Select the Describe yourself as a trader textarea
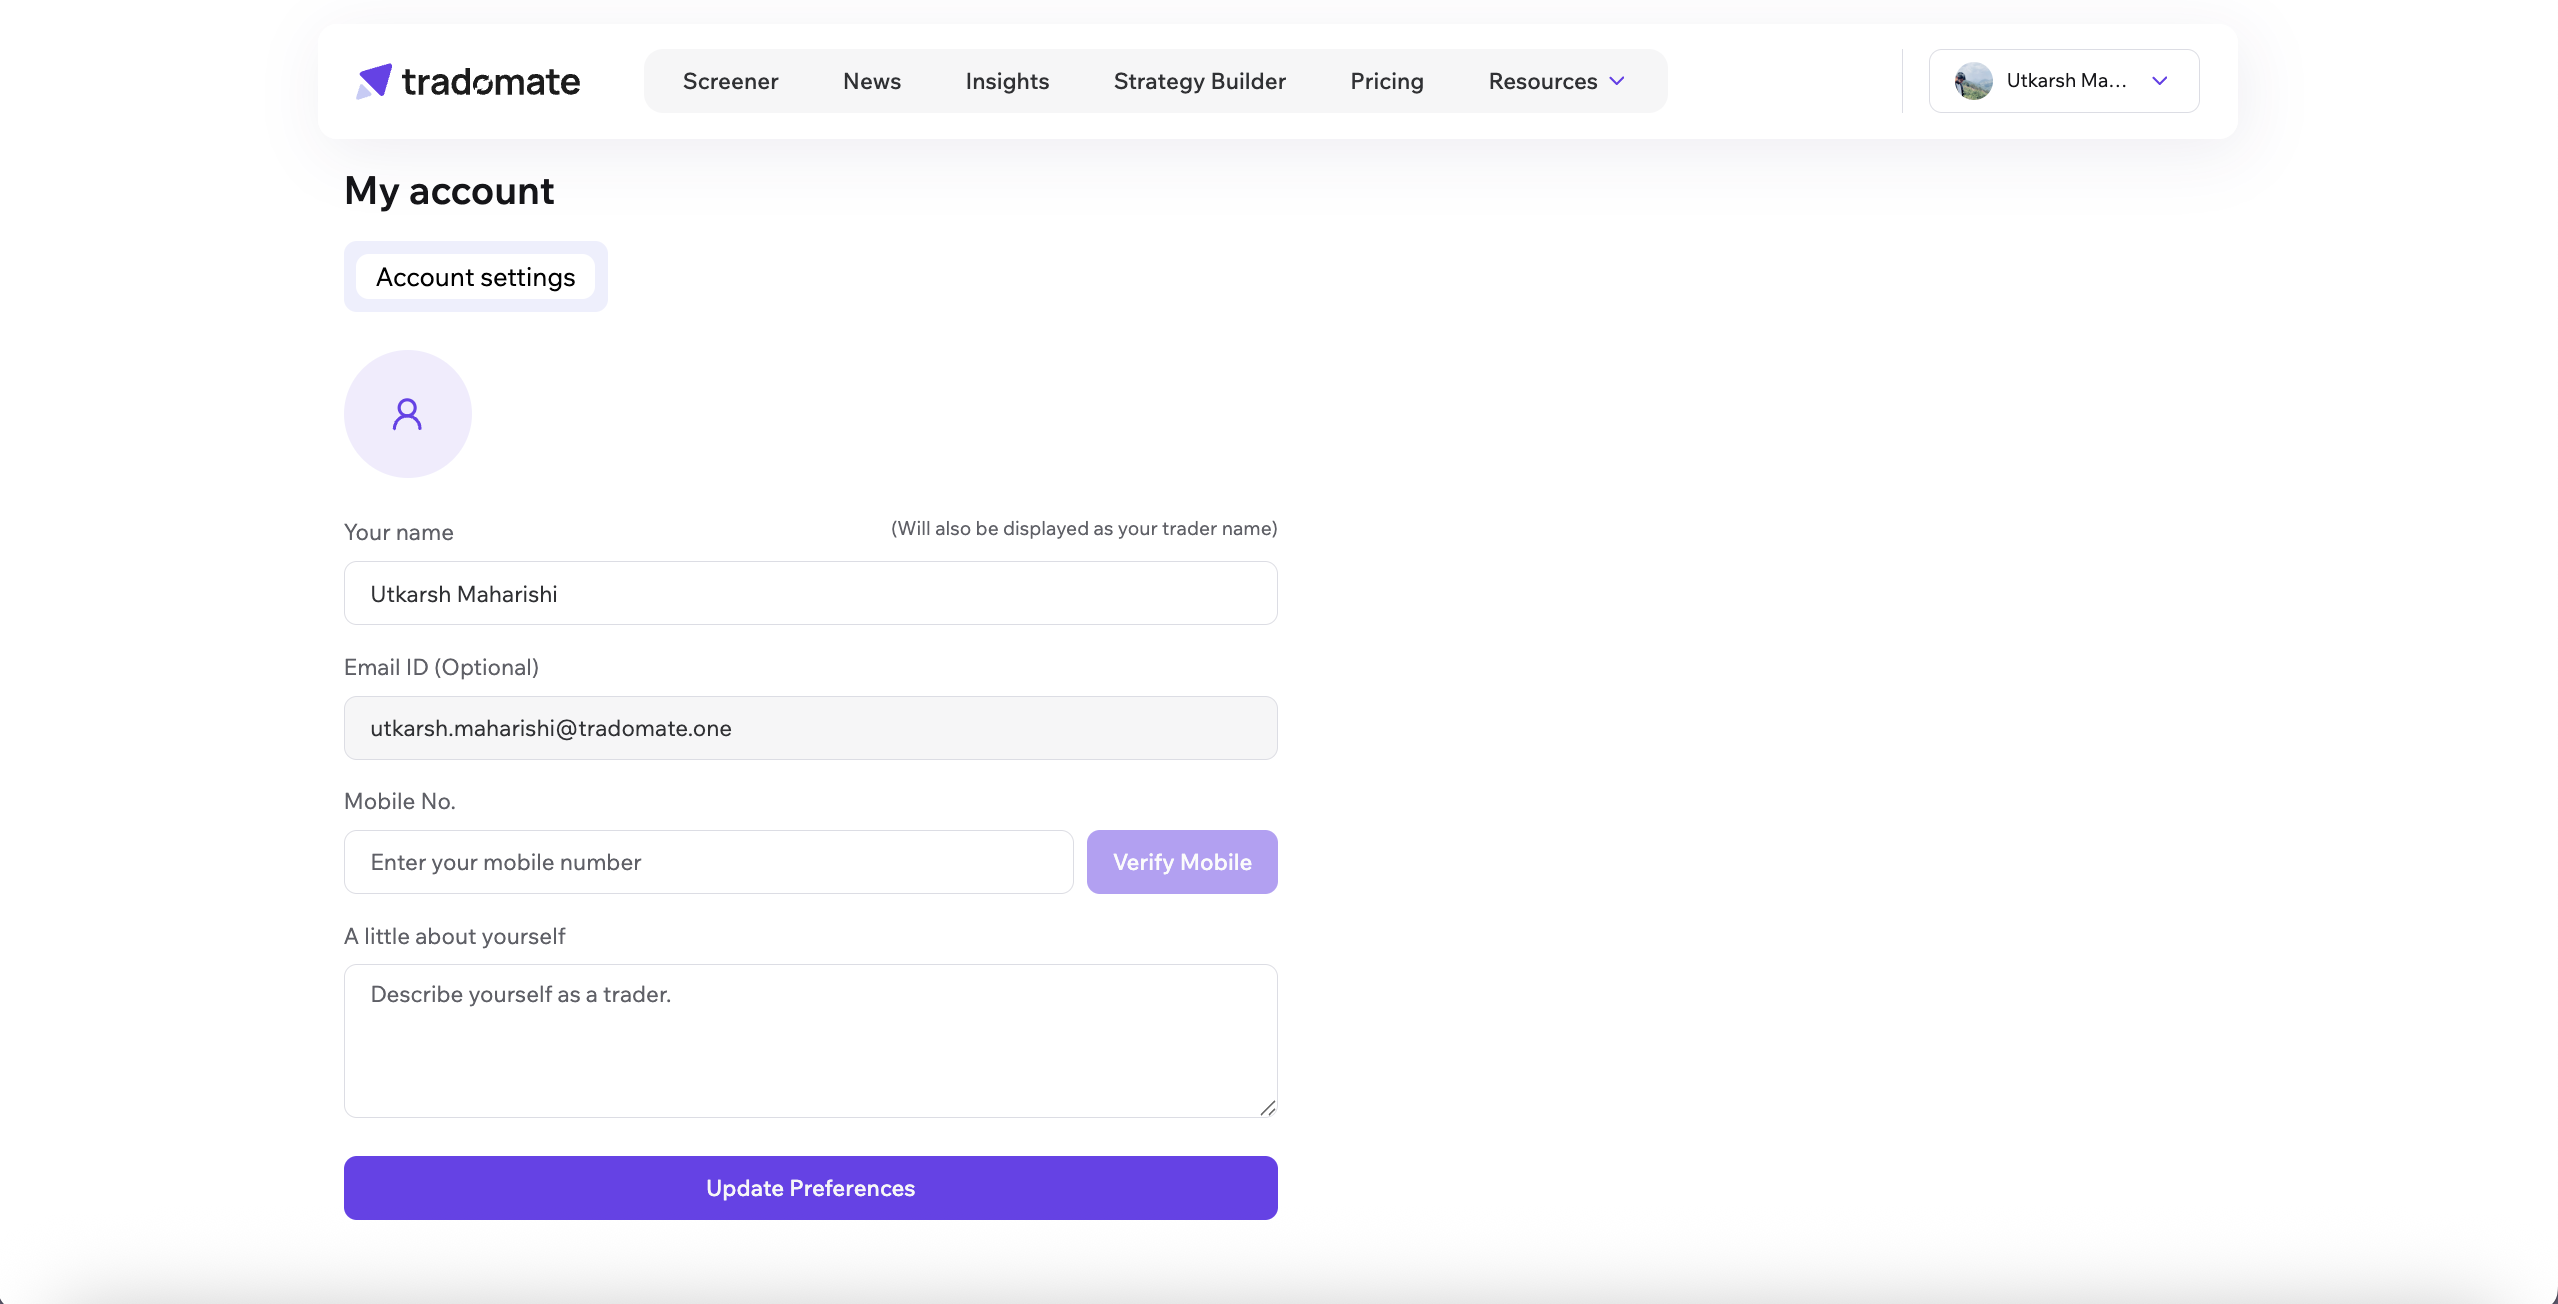 coord(810,1040)
